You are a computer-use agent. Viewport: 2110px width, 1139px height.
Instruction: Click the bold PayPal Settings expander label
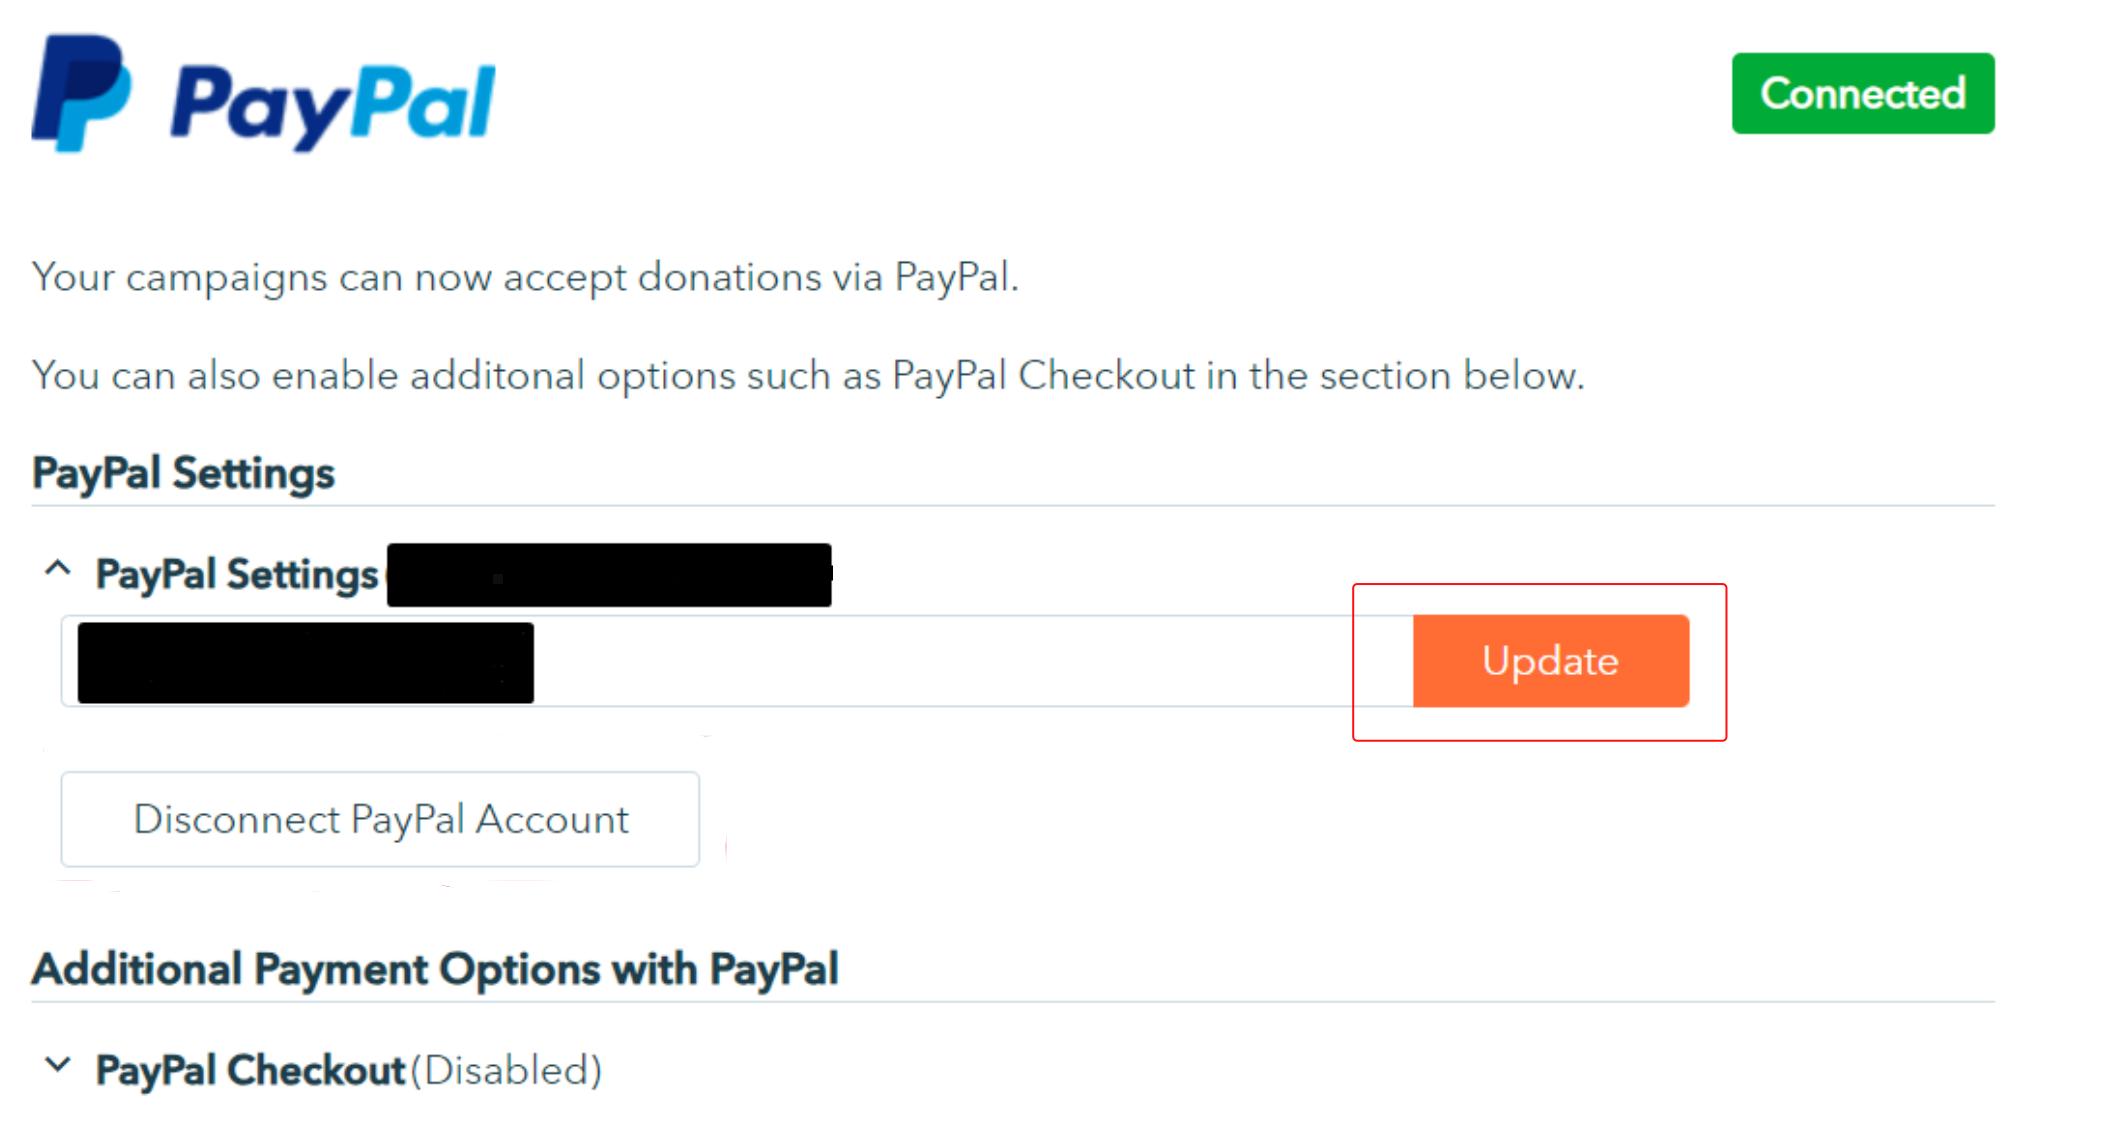pos(237,575)
